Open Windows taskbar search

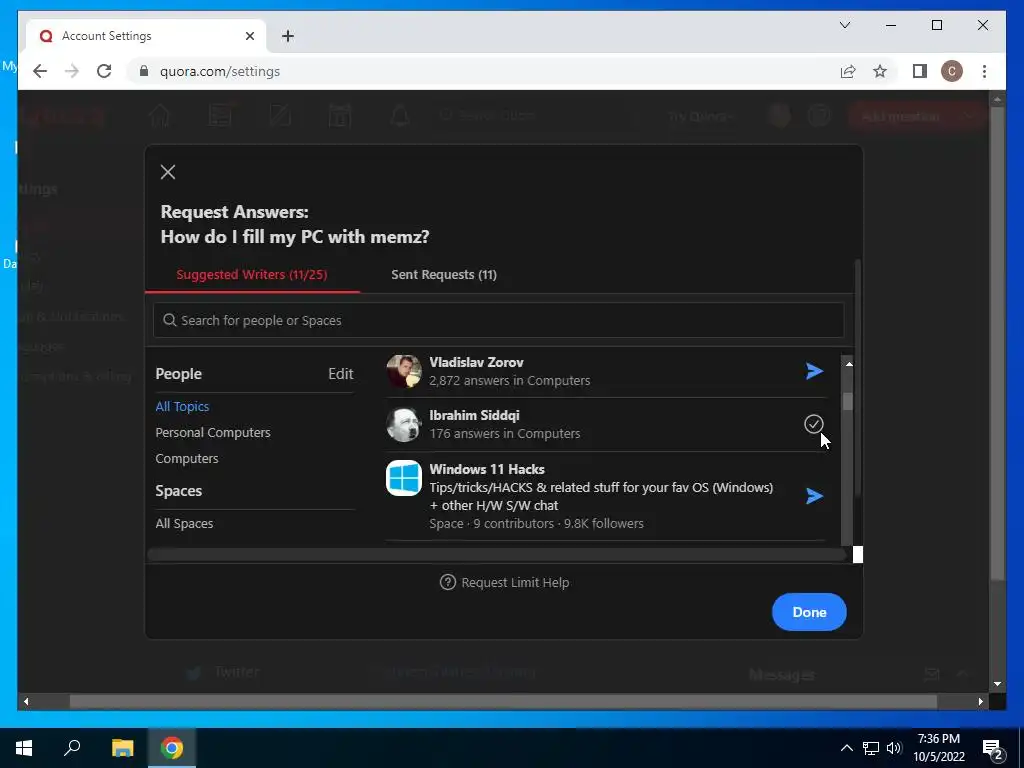point(72,748)
